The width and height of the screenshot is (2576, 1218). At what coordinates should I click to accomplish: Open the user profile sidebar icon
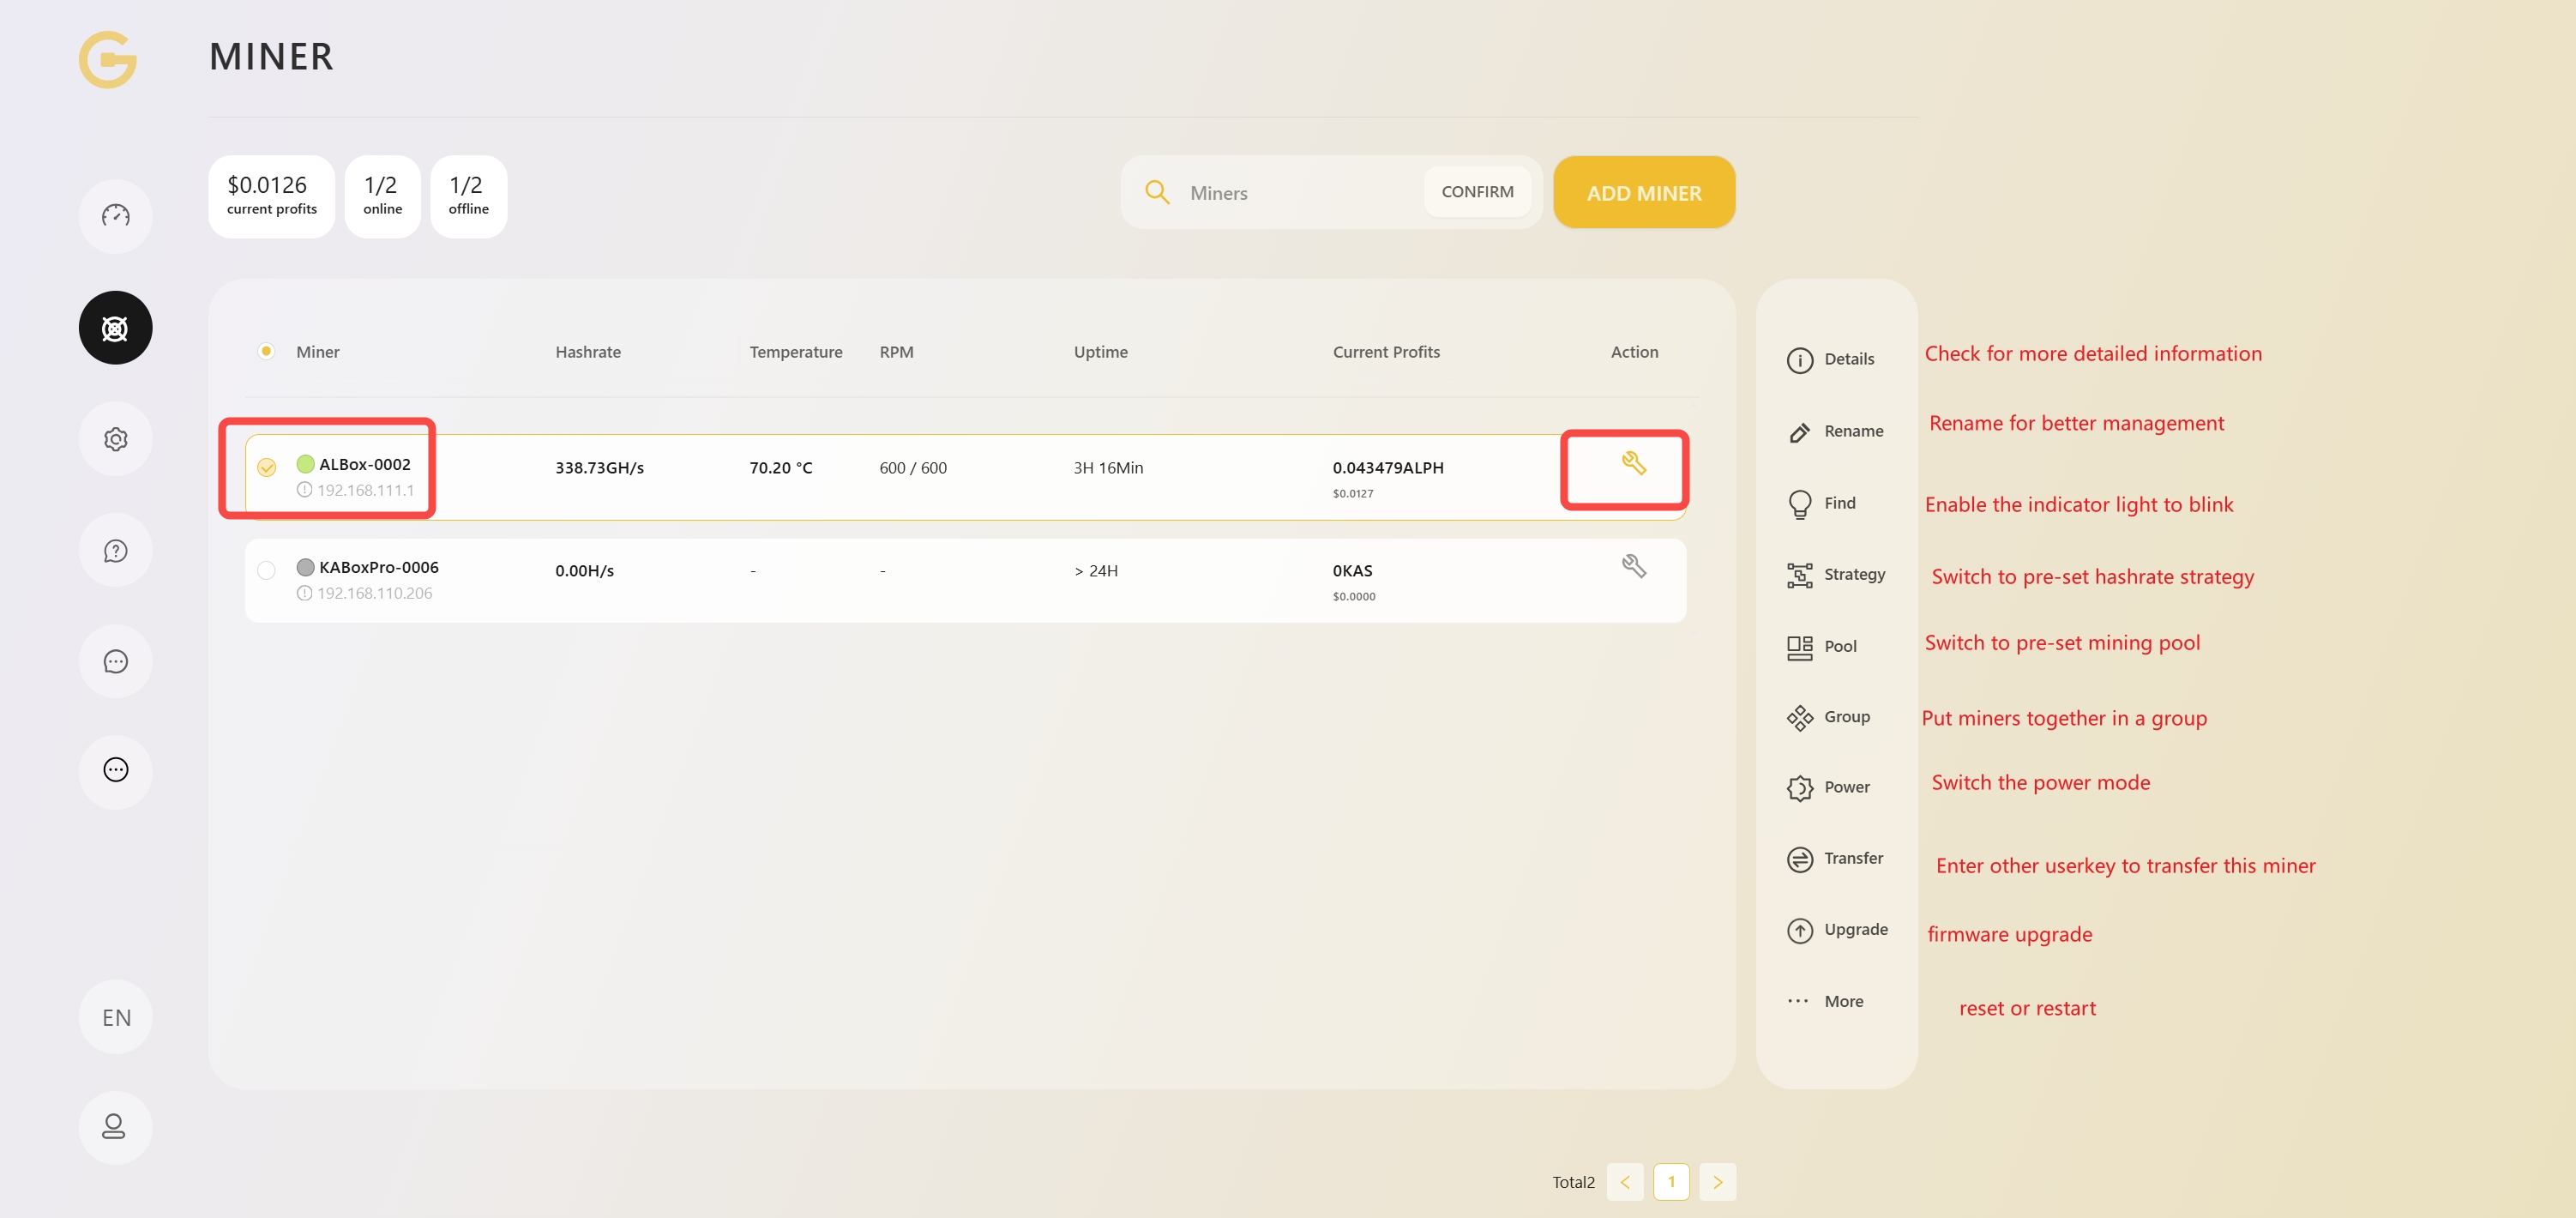116,1127
